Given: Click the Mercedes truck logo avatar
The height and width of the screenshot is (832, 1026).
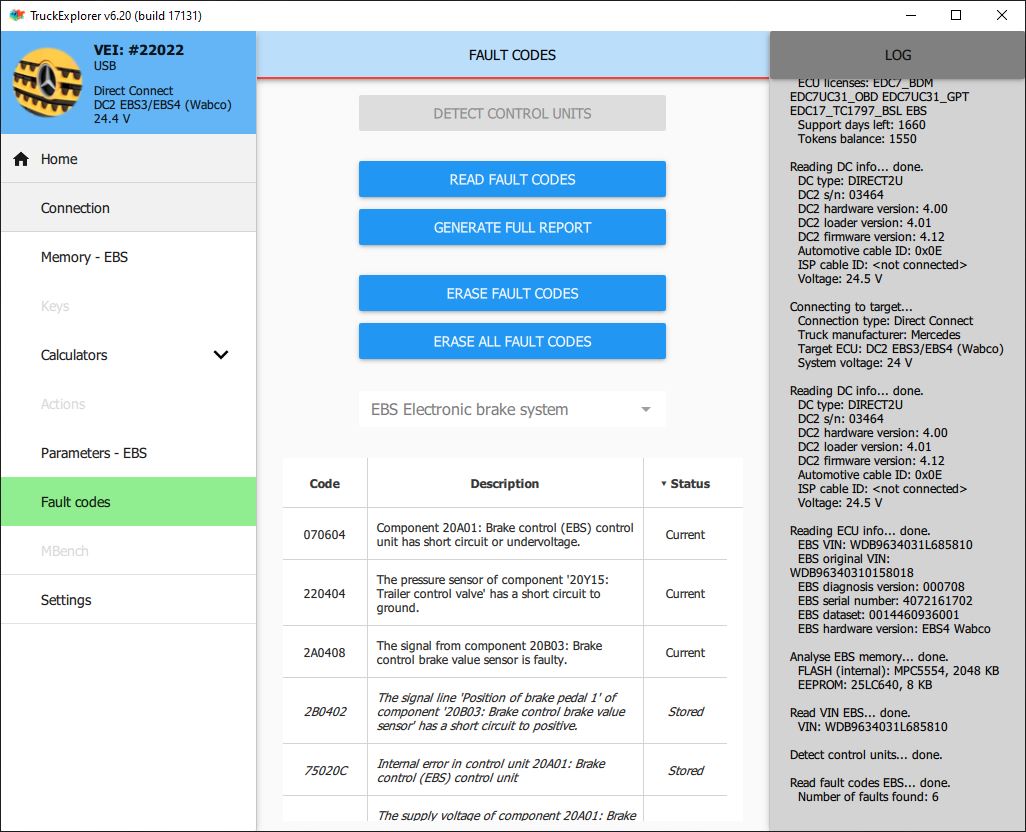Looking at the screenshot, I should (x=47, y=82).
